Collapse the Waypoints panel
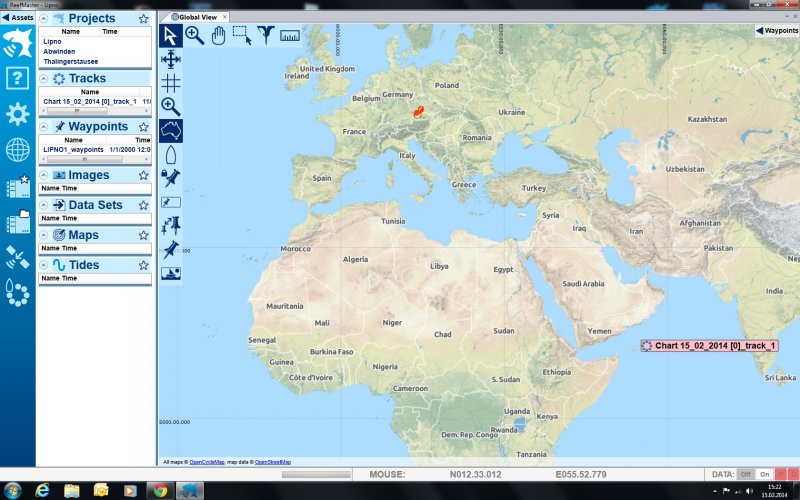The image size is (800, 500). click(x=45, y=127)
